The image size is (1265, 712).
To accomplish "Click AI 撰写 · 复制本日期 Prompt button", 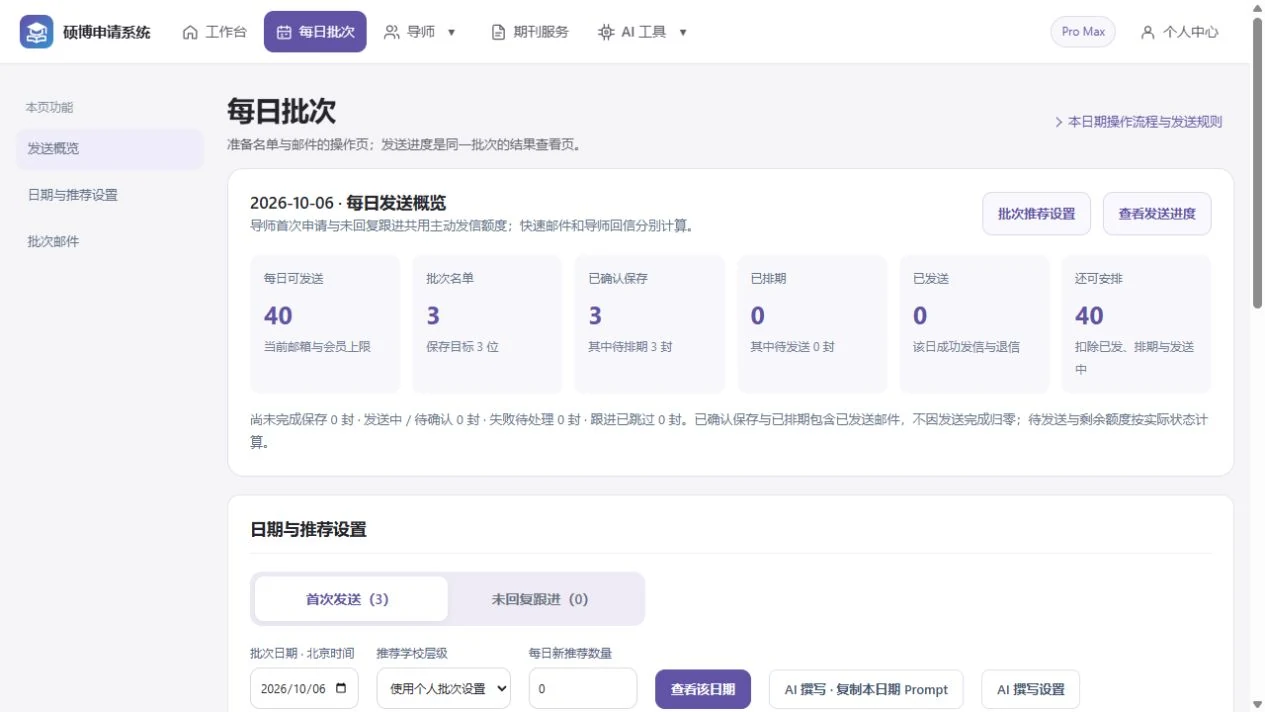I will [x=866, y=689].
